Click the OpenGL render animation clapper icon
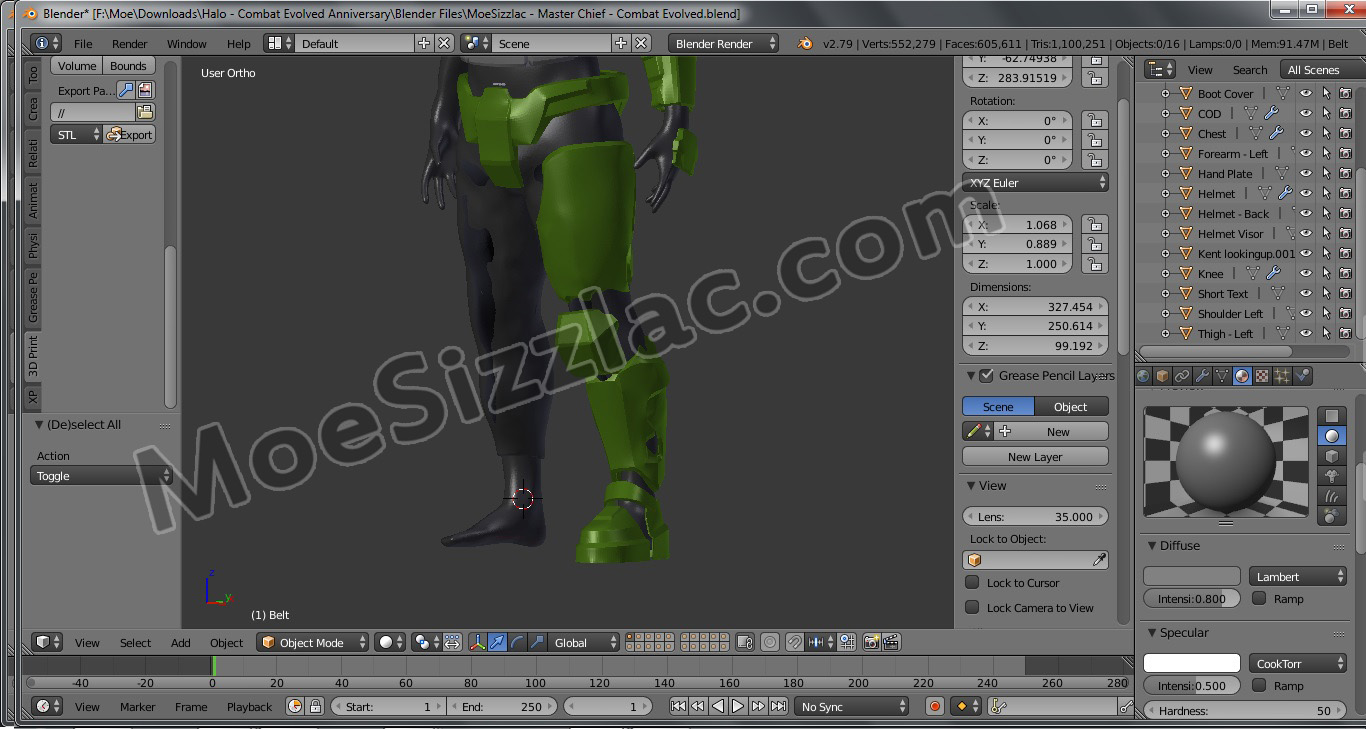This screenshot has height=729, width=1366. (891, 642)
